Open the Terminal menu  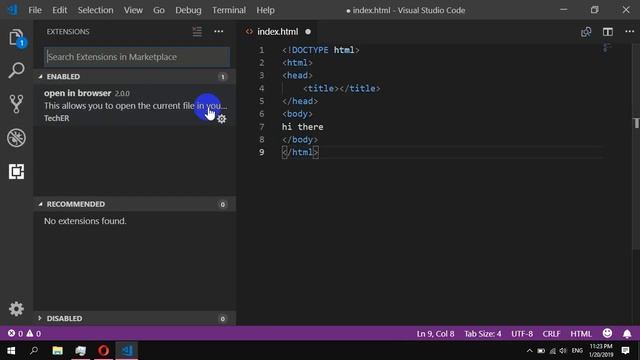pyautogui.click(x=229, y=10)
